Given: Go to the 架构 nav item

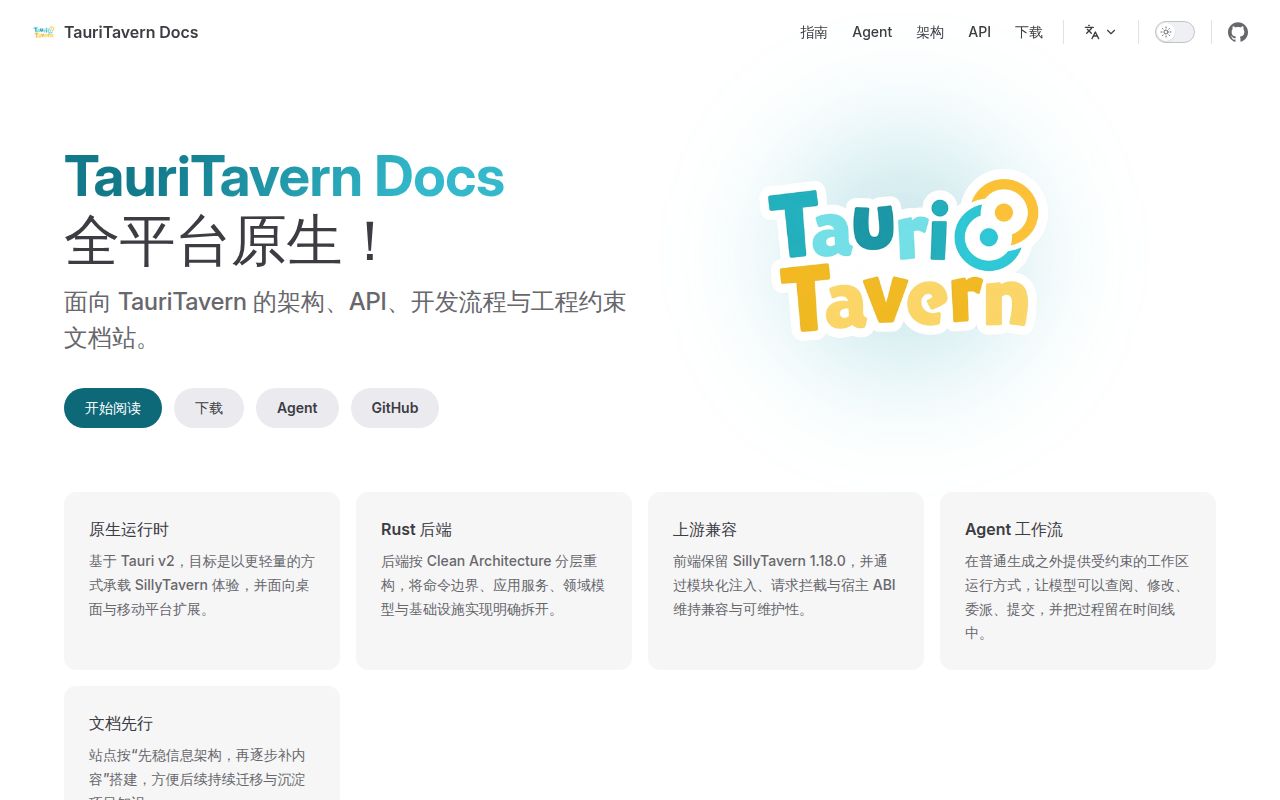Looking at the screenshot, I should 930,32.
